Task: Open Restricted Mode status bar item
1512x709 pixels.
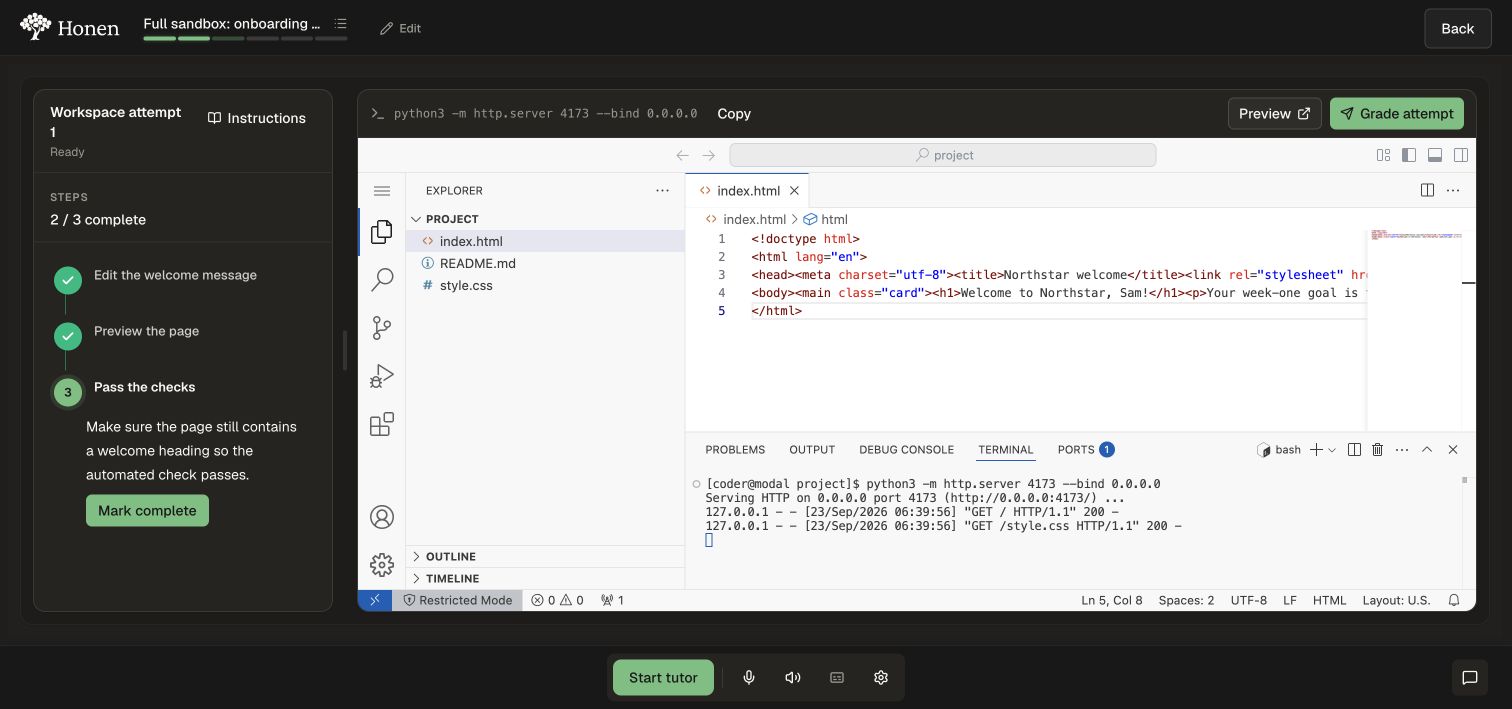Action: point(457,600)
